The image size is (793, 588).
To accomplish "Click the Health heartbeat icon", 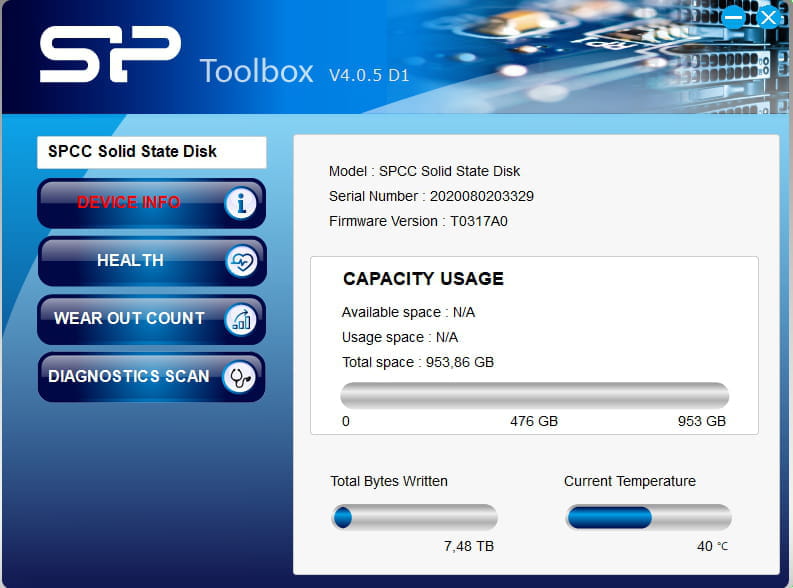I will coord(241,261).
